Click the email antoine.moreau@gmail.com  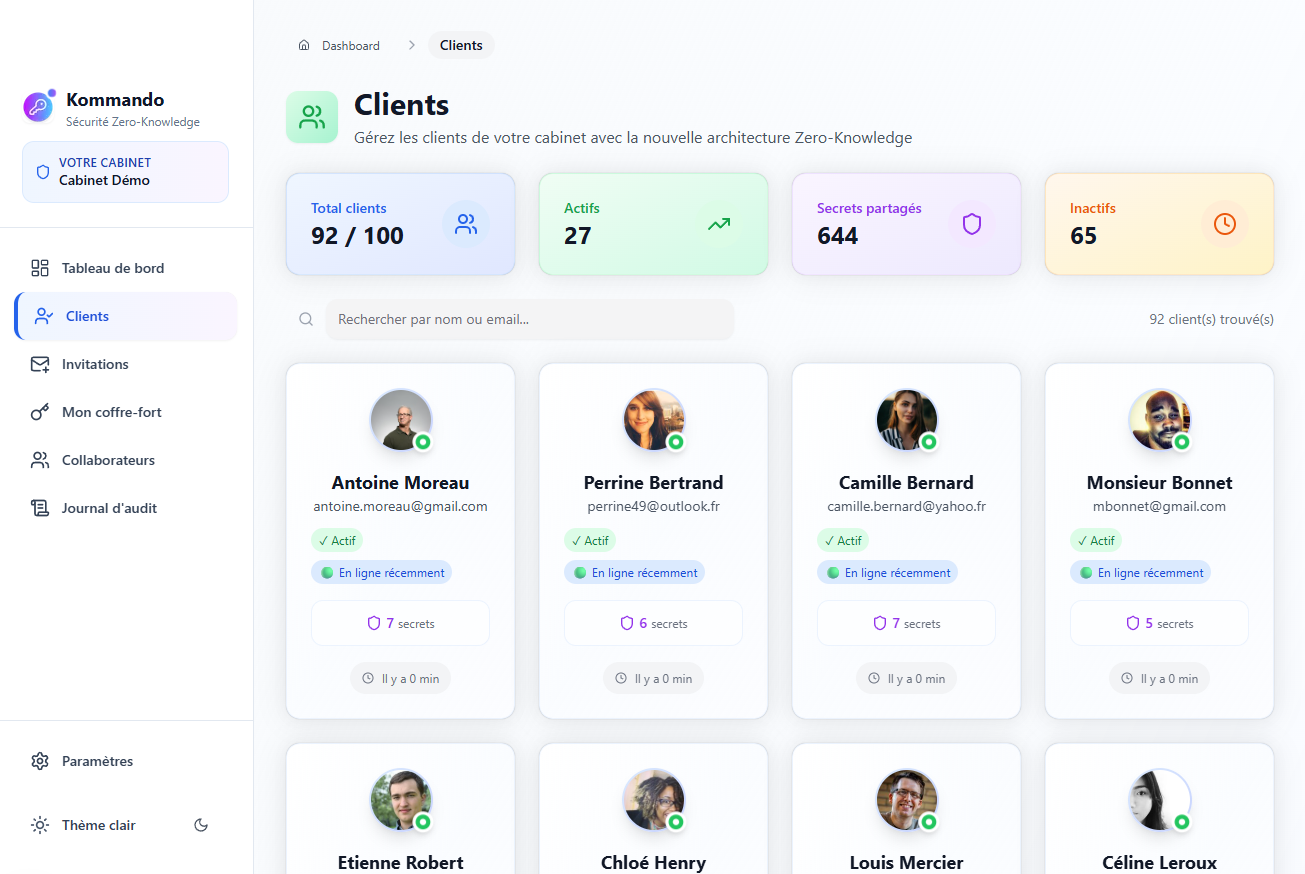click(x=401, y=507)
